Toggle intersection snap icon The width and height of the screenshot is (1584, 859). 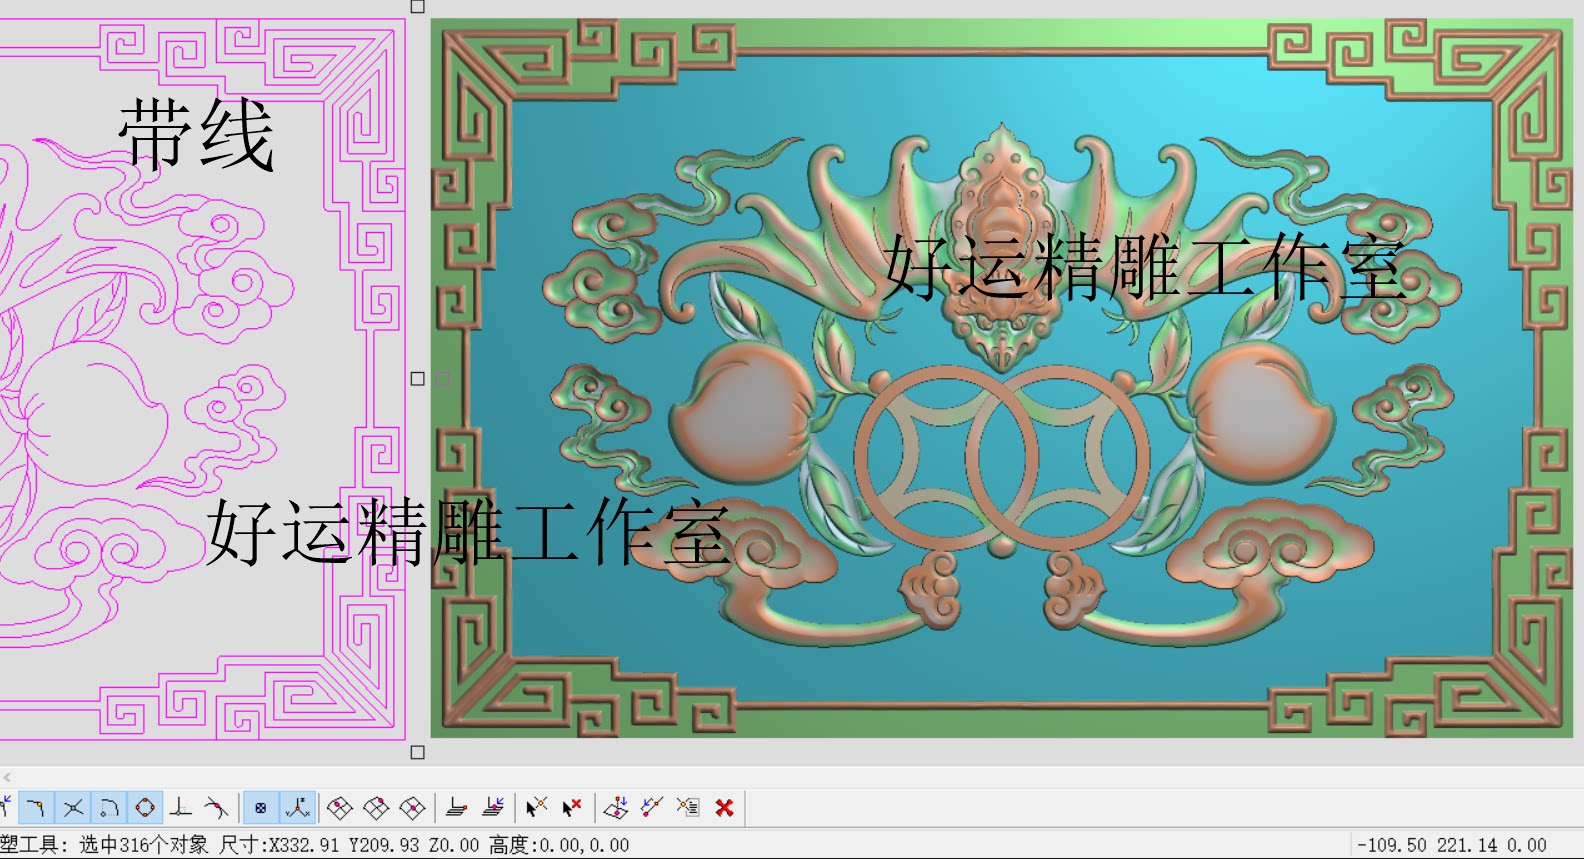click(x=73, y=807)
